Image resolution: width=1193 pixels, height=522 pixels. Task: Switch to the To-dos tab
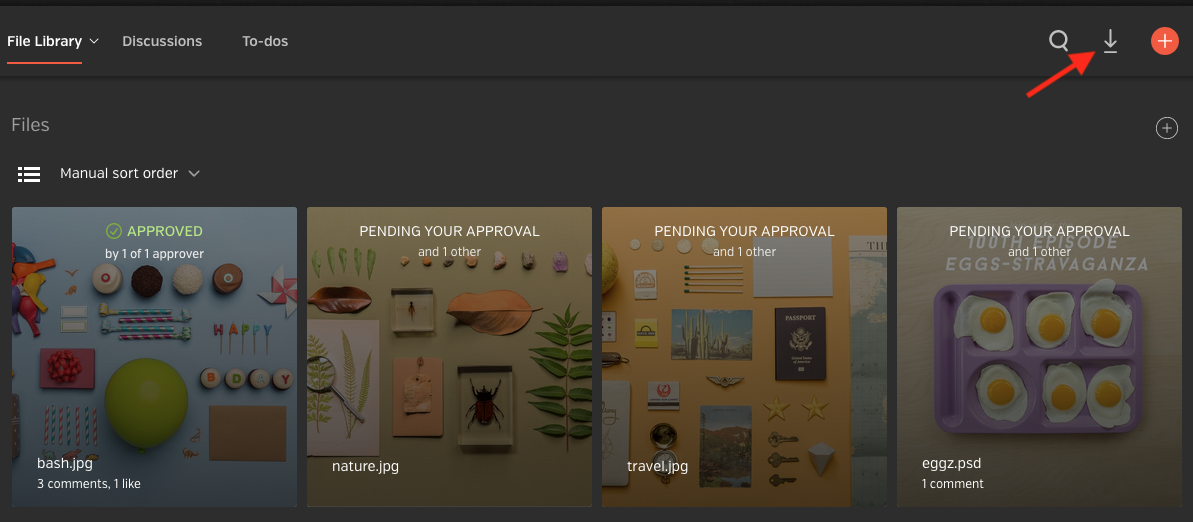click(265, 41)
